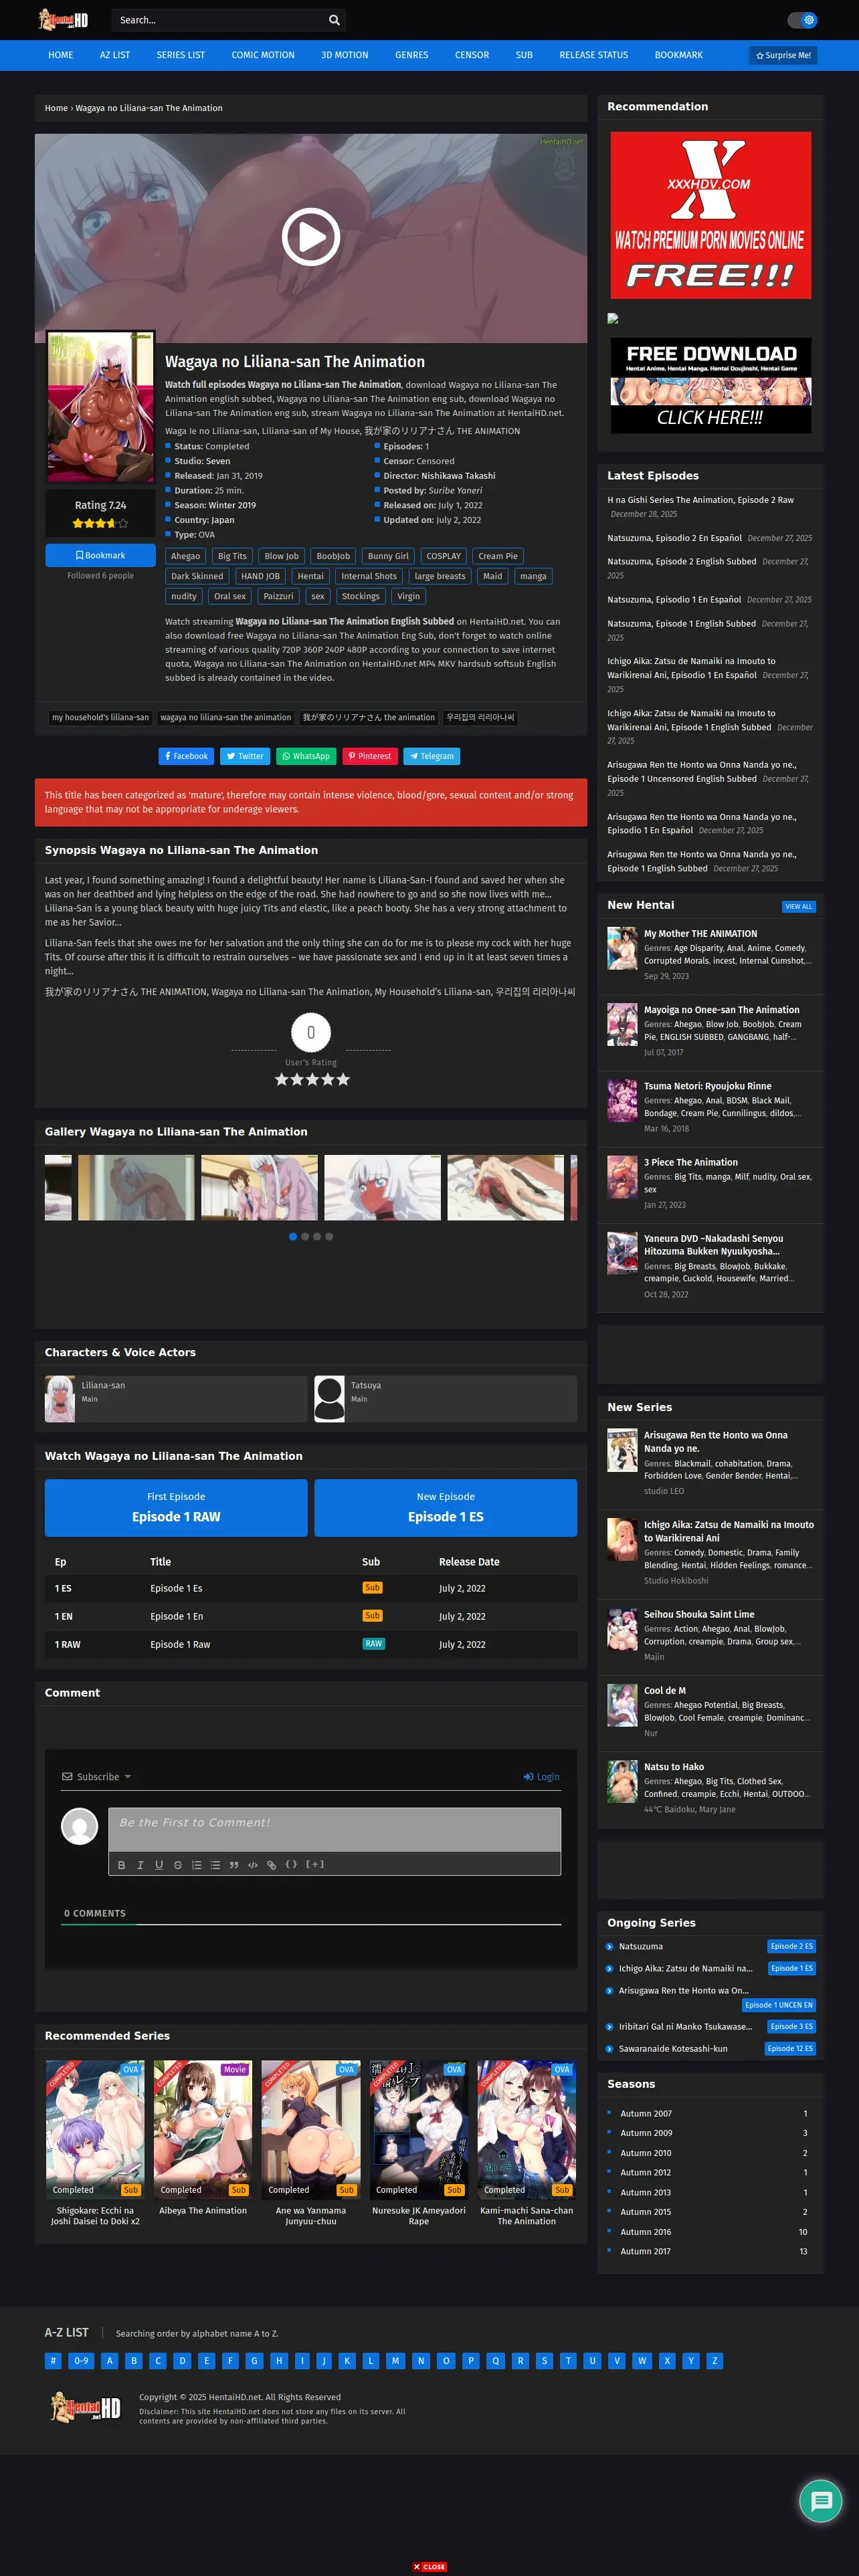Open the BOOKMARK menu item
The width and height of the screenshot is (859, 2576).
679,55
